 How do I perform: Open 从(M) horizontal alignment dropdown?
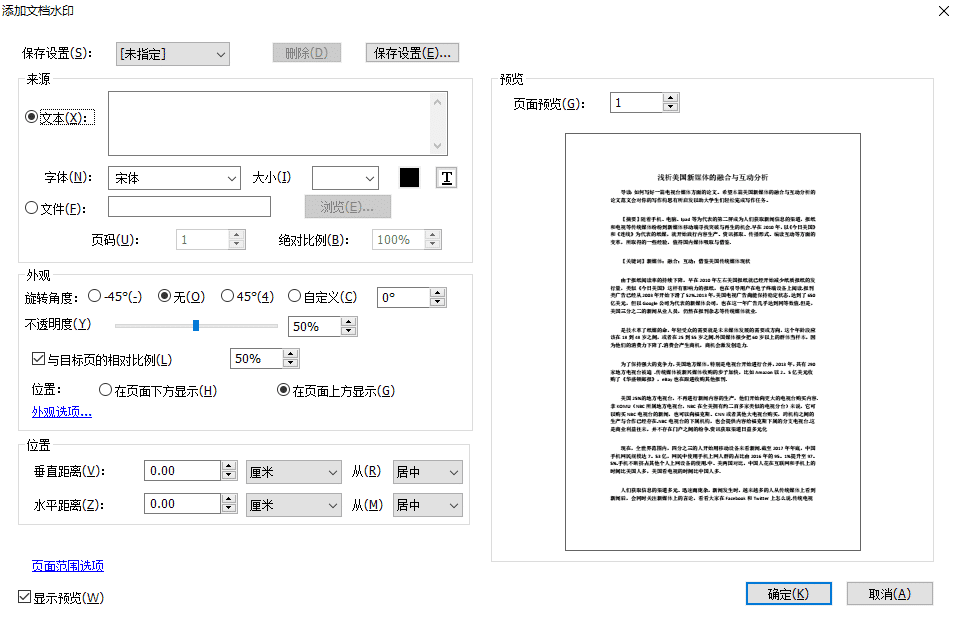tap(427, 505)
